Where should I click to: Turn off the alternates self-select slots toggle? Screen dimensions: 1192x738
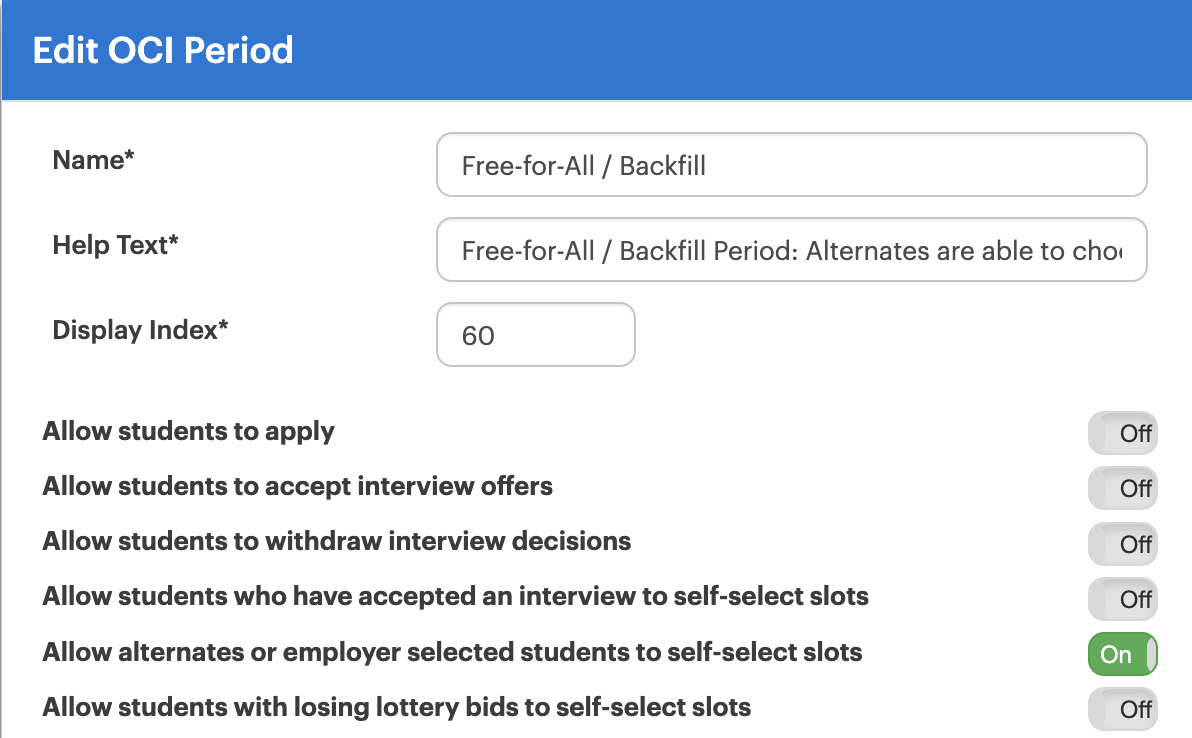point(1122,654)
